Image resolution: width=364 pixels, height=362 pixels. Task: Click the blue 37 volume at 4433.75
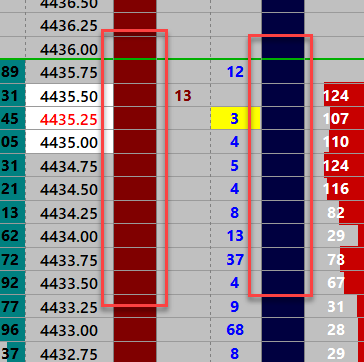235,259
